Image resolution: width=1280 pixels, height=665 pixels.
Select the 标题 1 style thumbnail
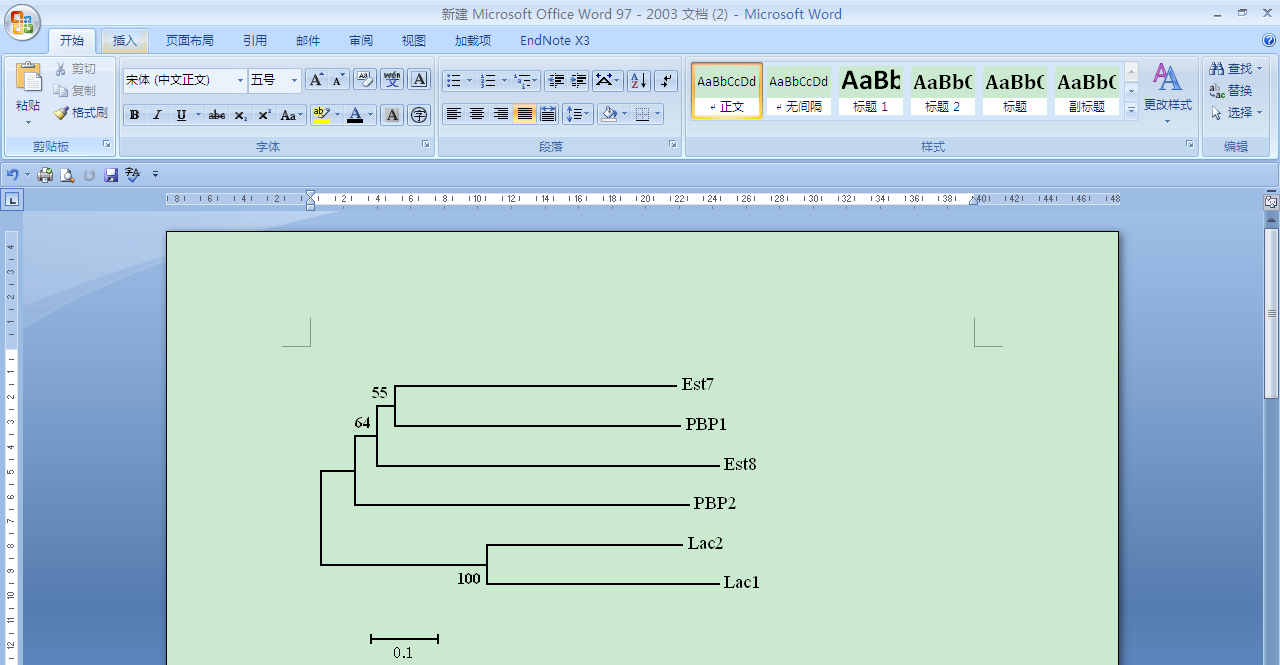(x=870, y=90)
